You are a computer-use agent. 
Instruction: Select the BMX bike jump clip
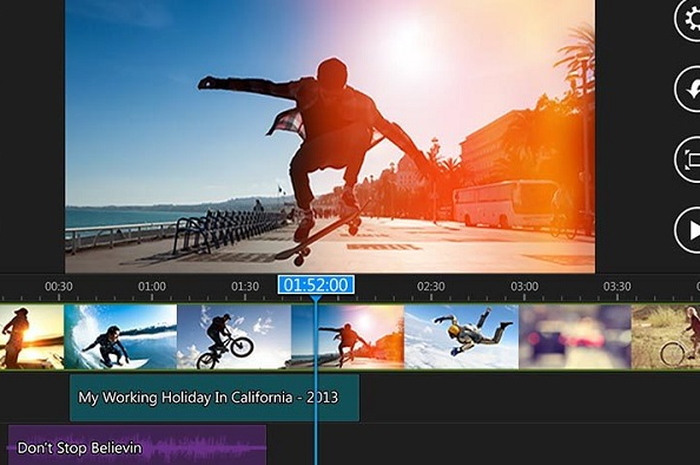234,337
